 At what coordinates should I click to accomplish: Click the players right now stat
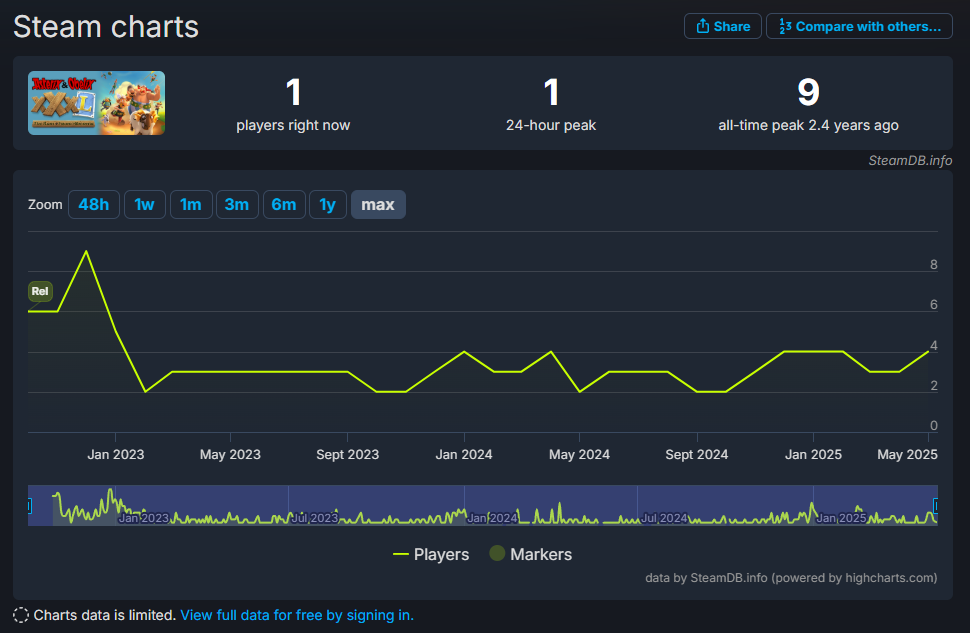pos(293,104)
